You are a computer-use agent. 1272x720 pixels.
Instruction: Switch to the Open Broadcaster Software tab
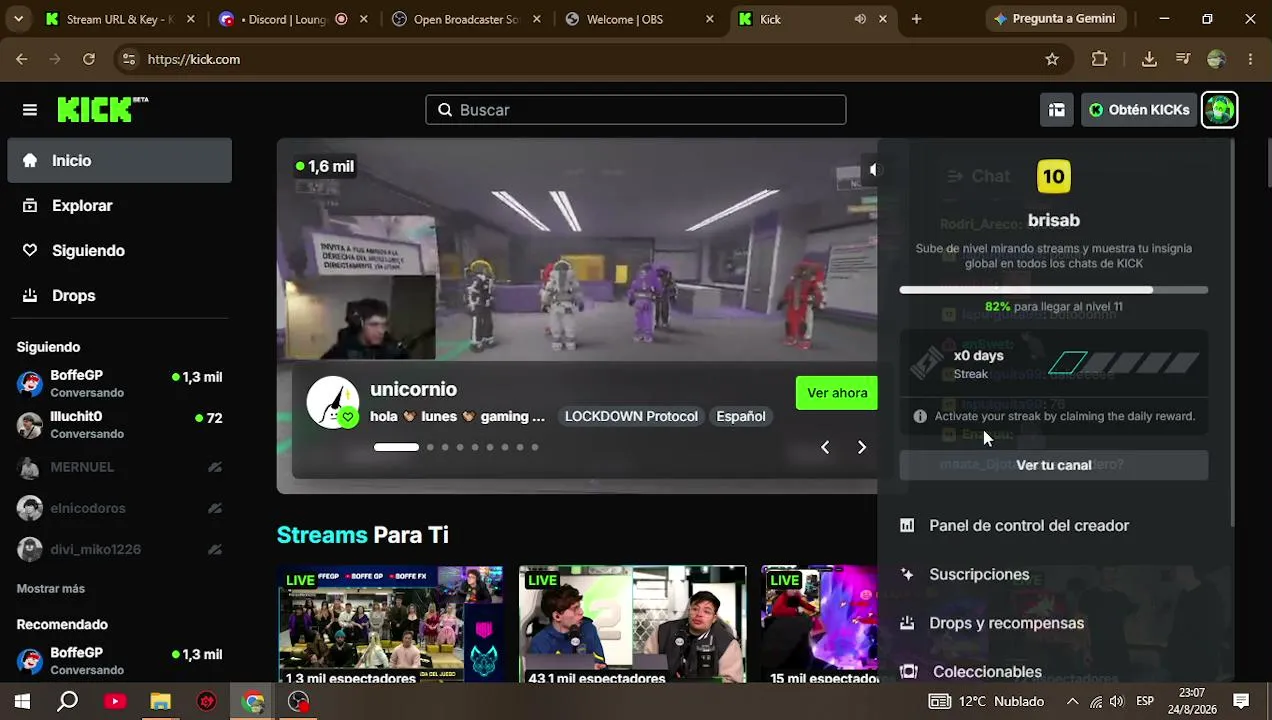coord(468,19)
